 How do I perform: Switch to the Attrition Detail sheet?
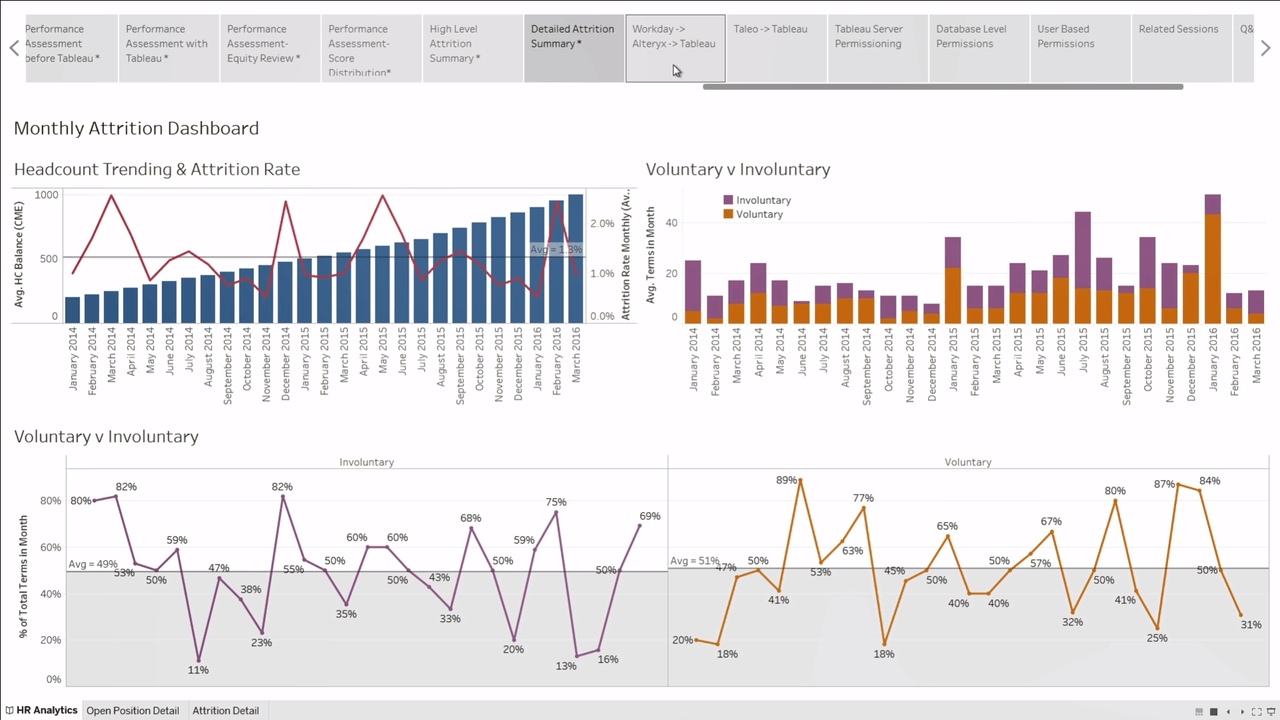(x=225, y=710)
